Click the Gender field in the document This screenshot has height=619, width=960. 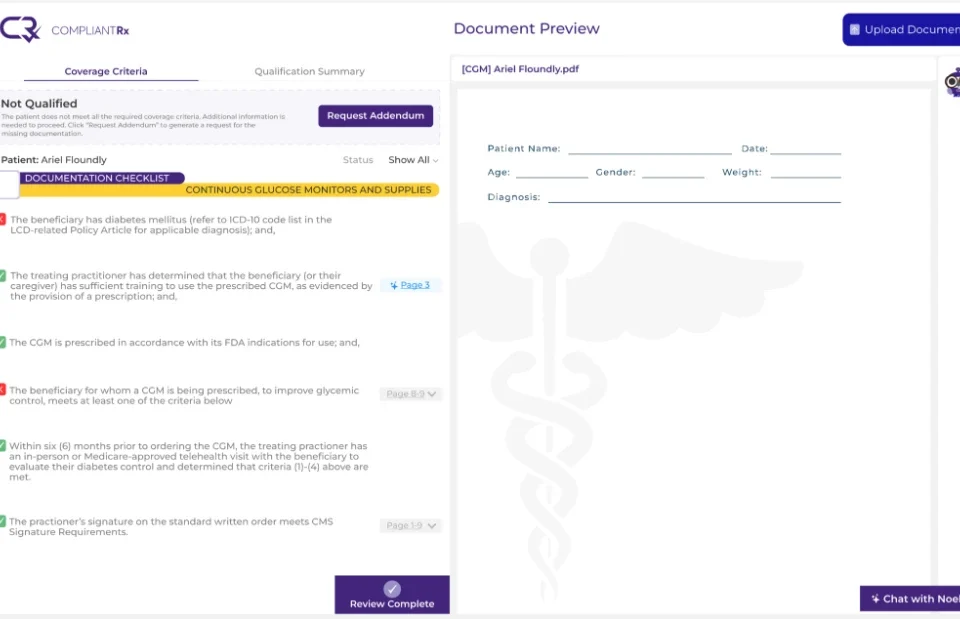[673, 172]
